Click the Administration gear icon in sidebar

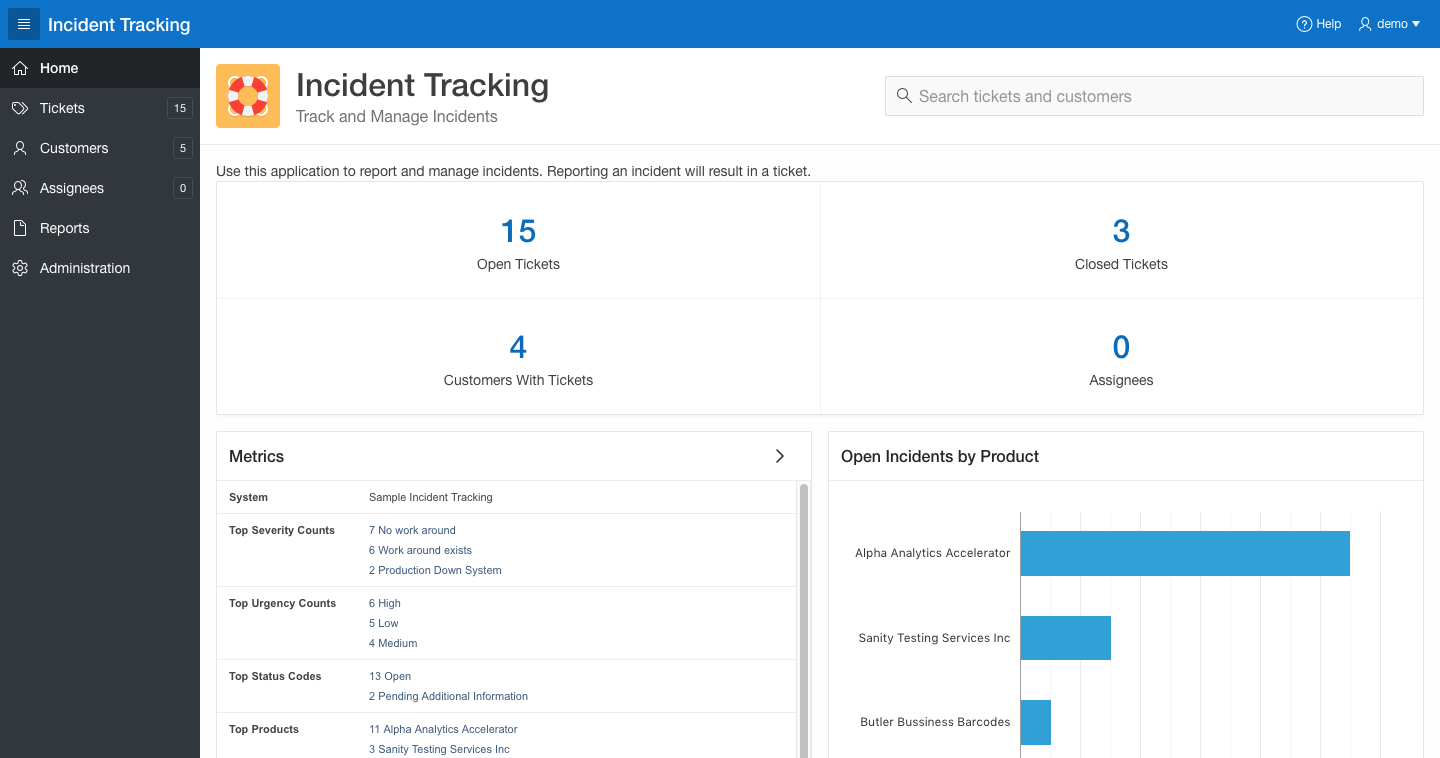pos(19,268)
